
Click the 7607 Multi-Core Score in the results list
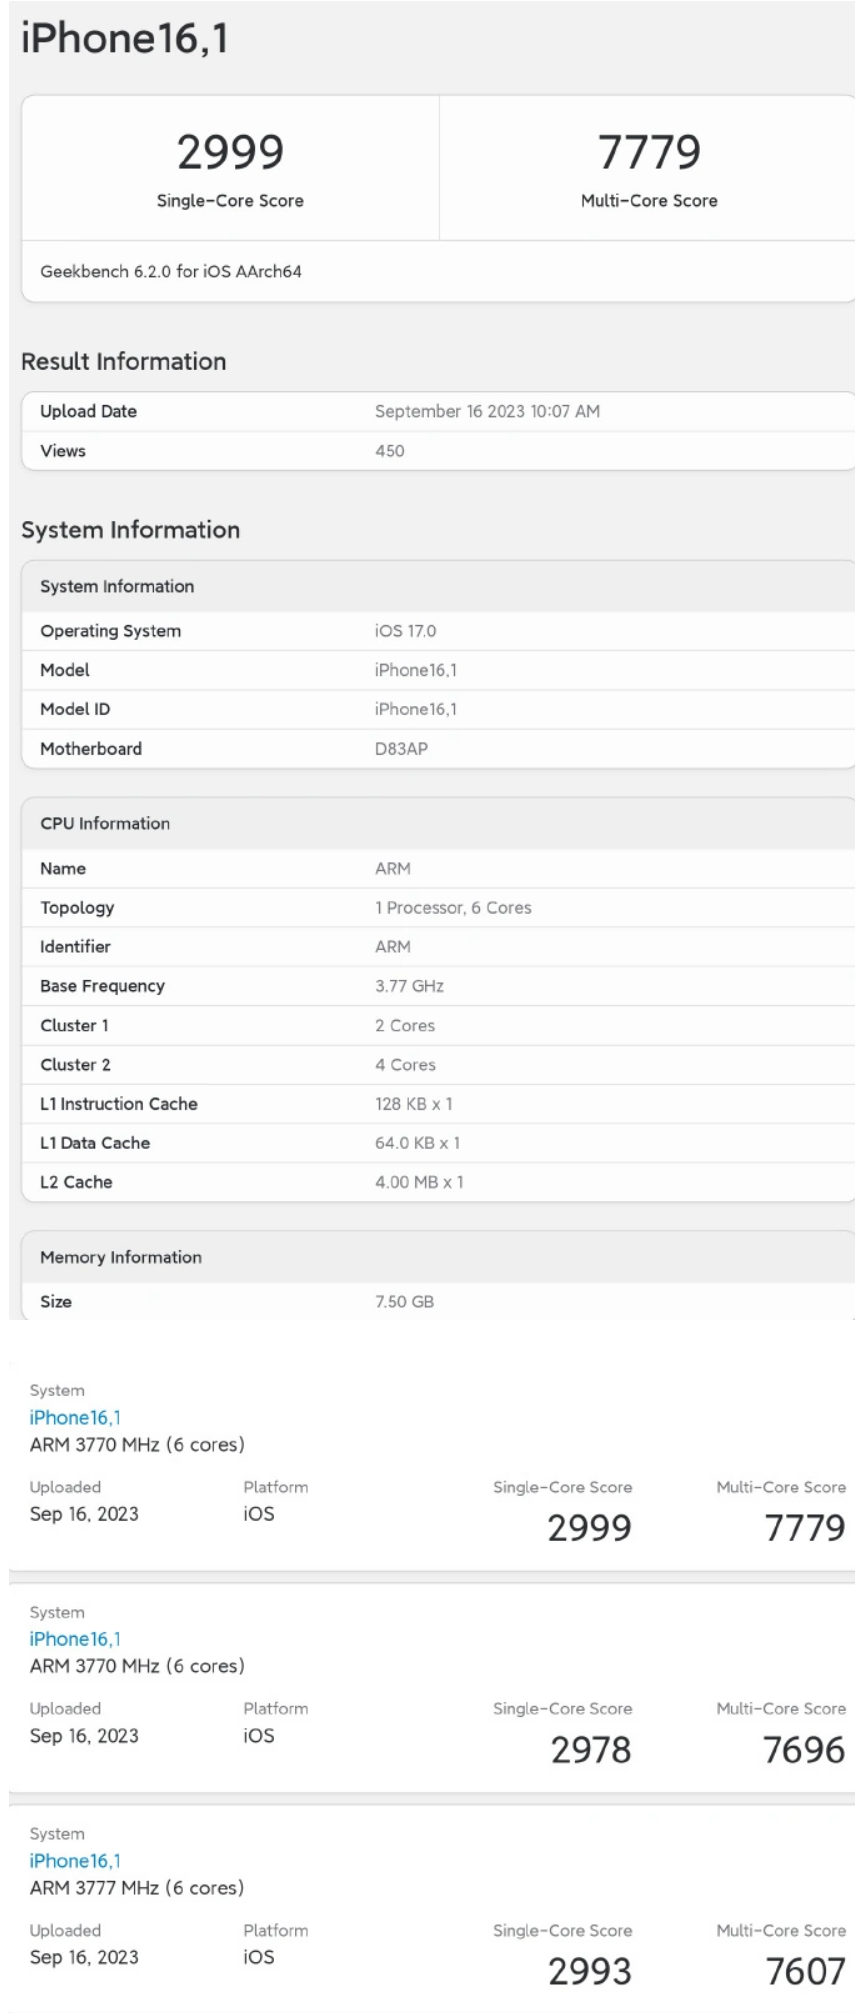805,1972
